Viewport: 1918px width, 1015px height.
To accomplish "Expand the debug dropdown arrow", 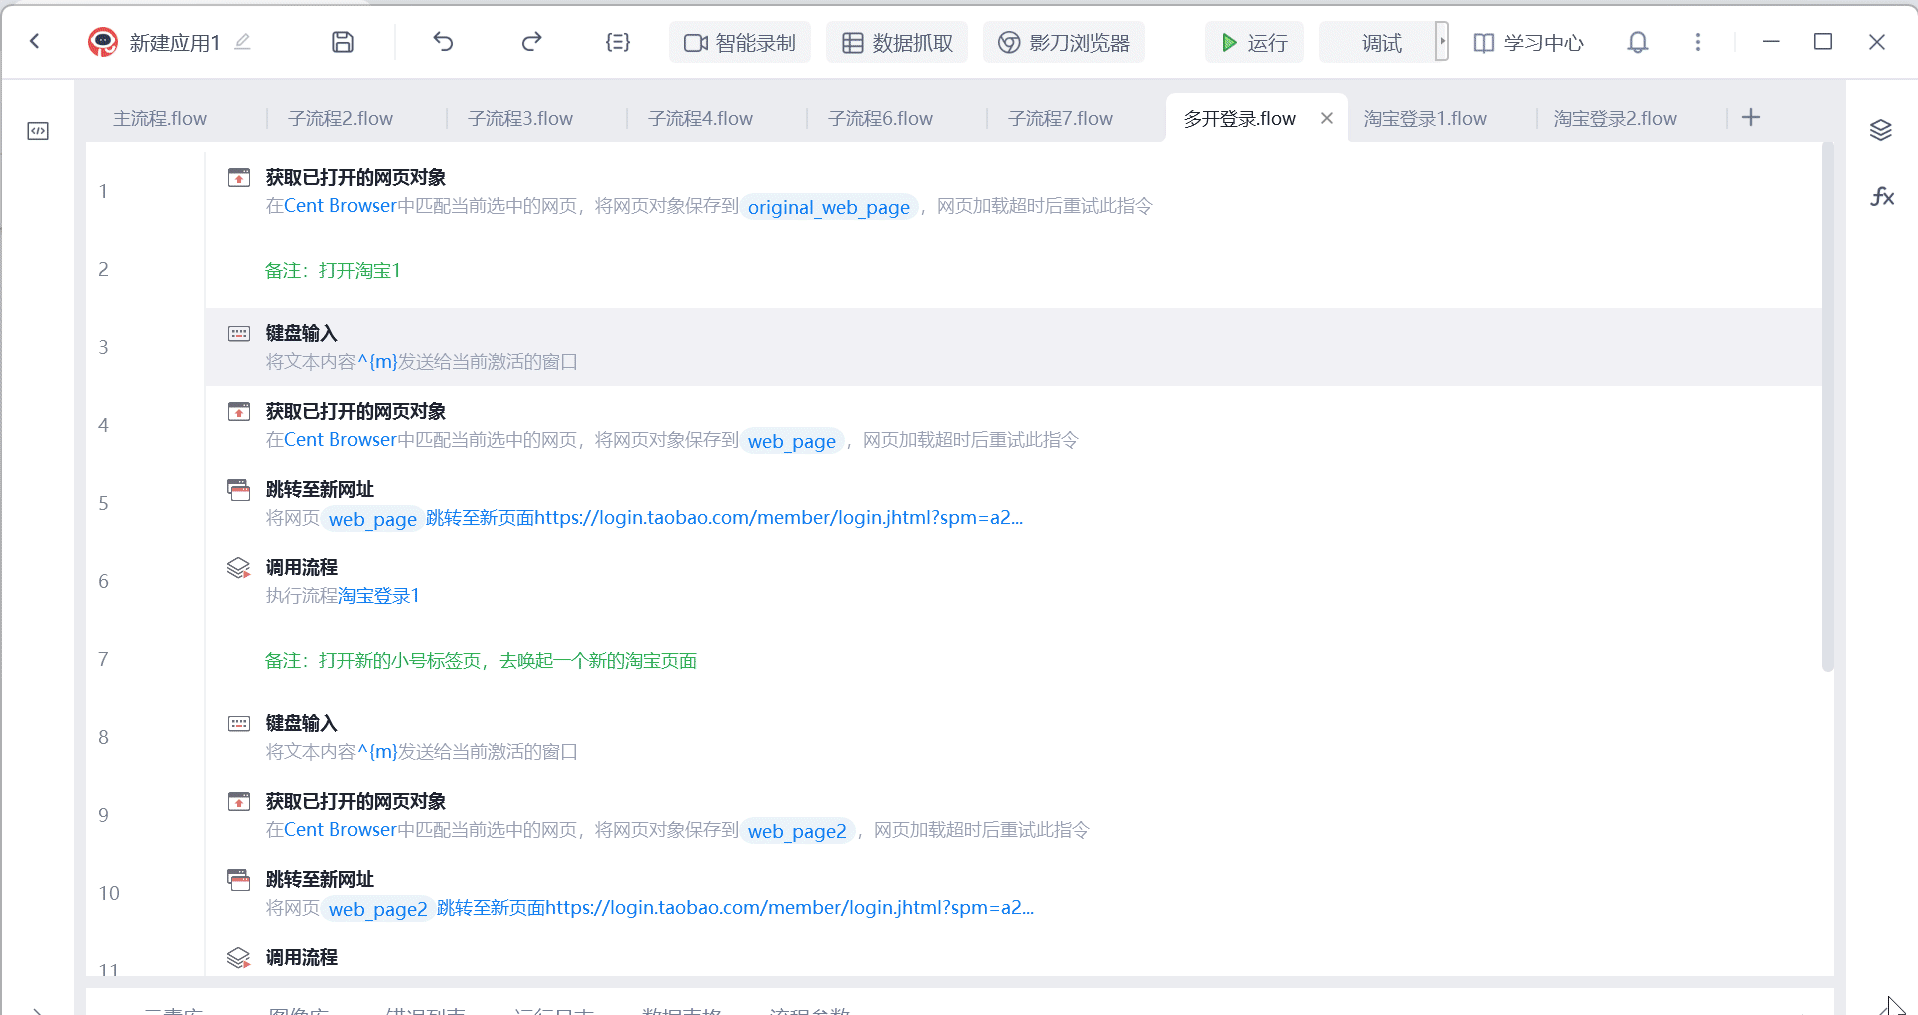I will coord(1441,42).
